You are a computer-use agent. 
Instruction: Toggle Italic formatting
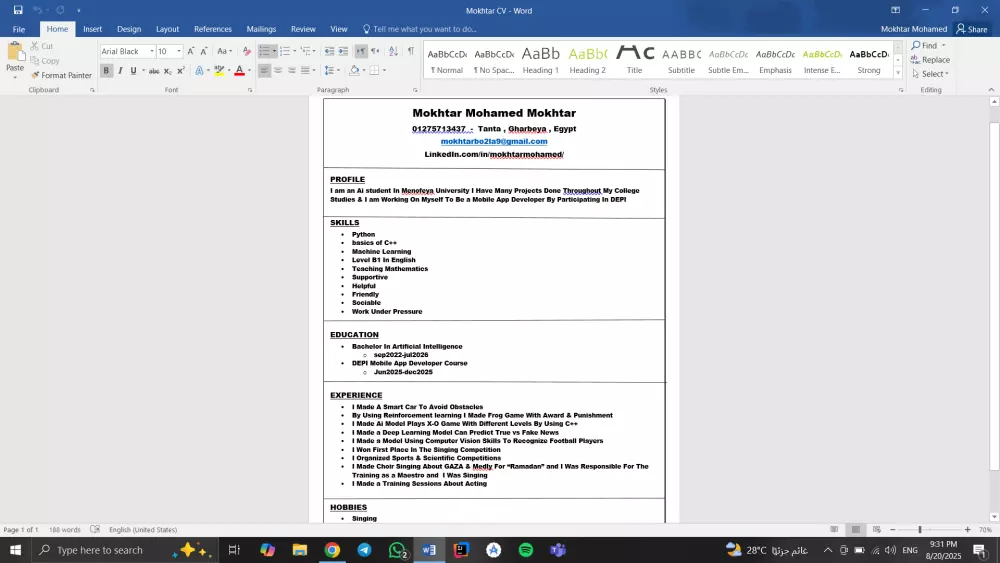tap(120, 71)
